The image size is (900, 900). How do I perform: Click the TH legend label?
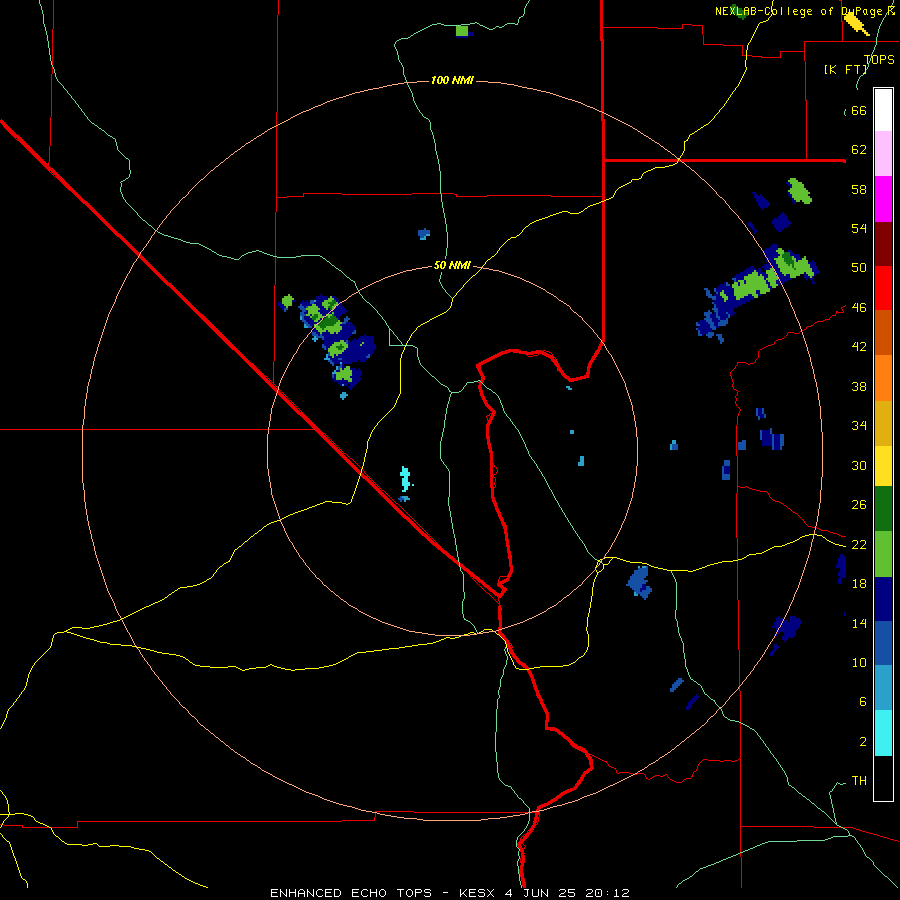pyautogui.click(x=859, y=780)
